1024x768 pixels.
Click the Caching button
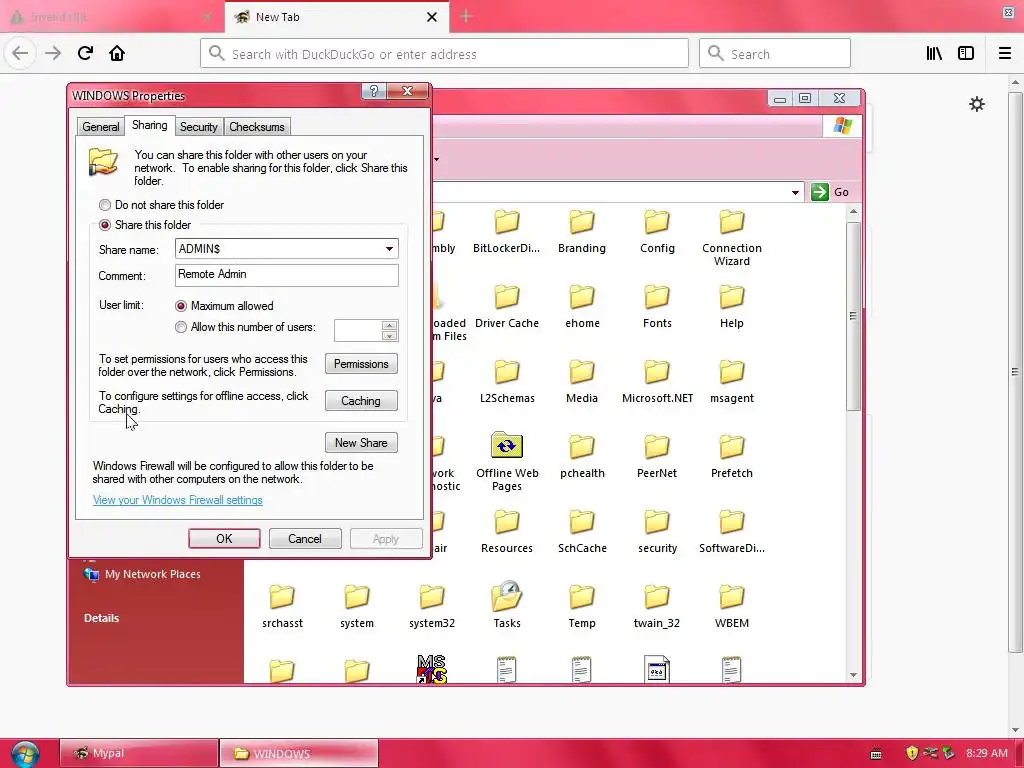361,401
